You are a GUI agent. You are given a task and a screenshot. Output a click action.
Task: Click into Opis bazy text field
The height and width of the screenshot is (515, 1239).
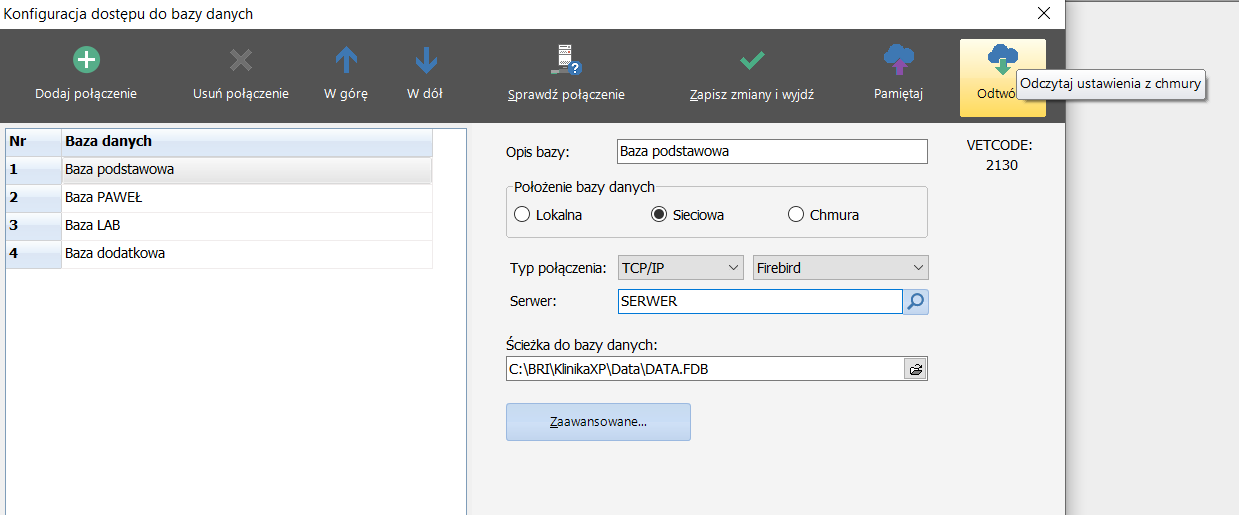click(773, 151)
